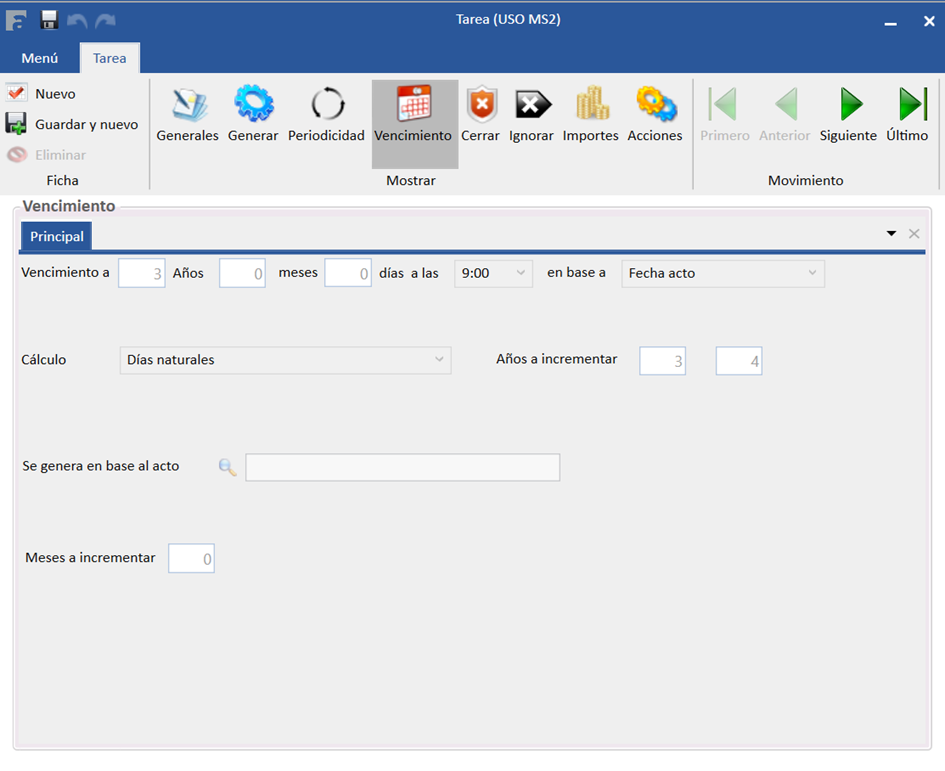Open the time dropdown showing 9:00
The width and height of the screenshot is (945, 771).
(494, 273)
